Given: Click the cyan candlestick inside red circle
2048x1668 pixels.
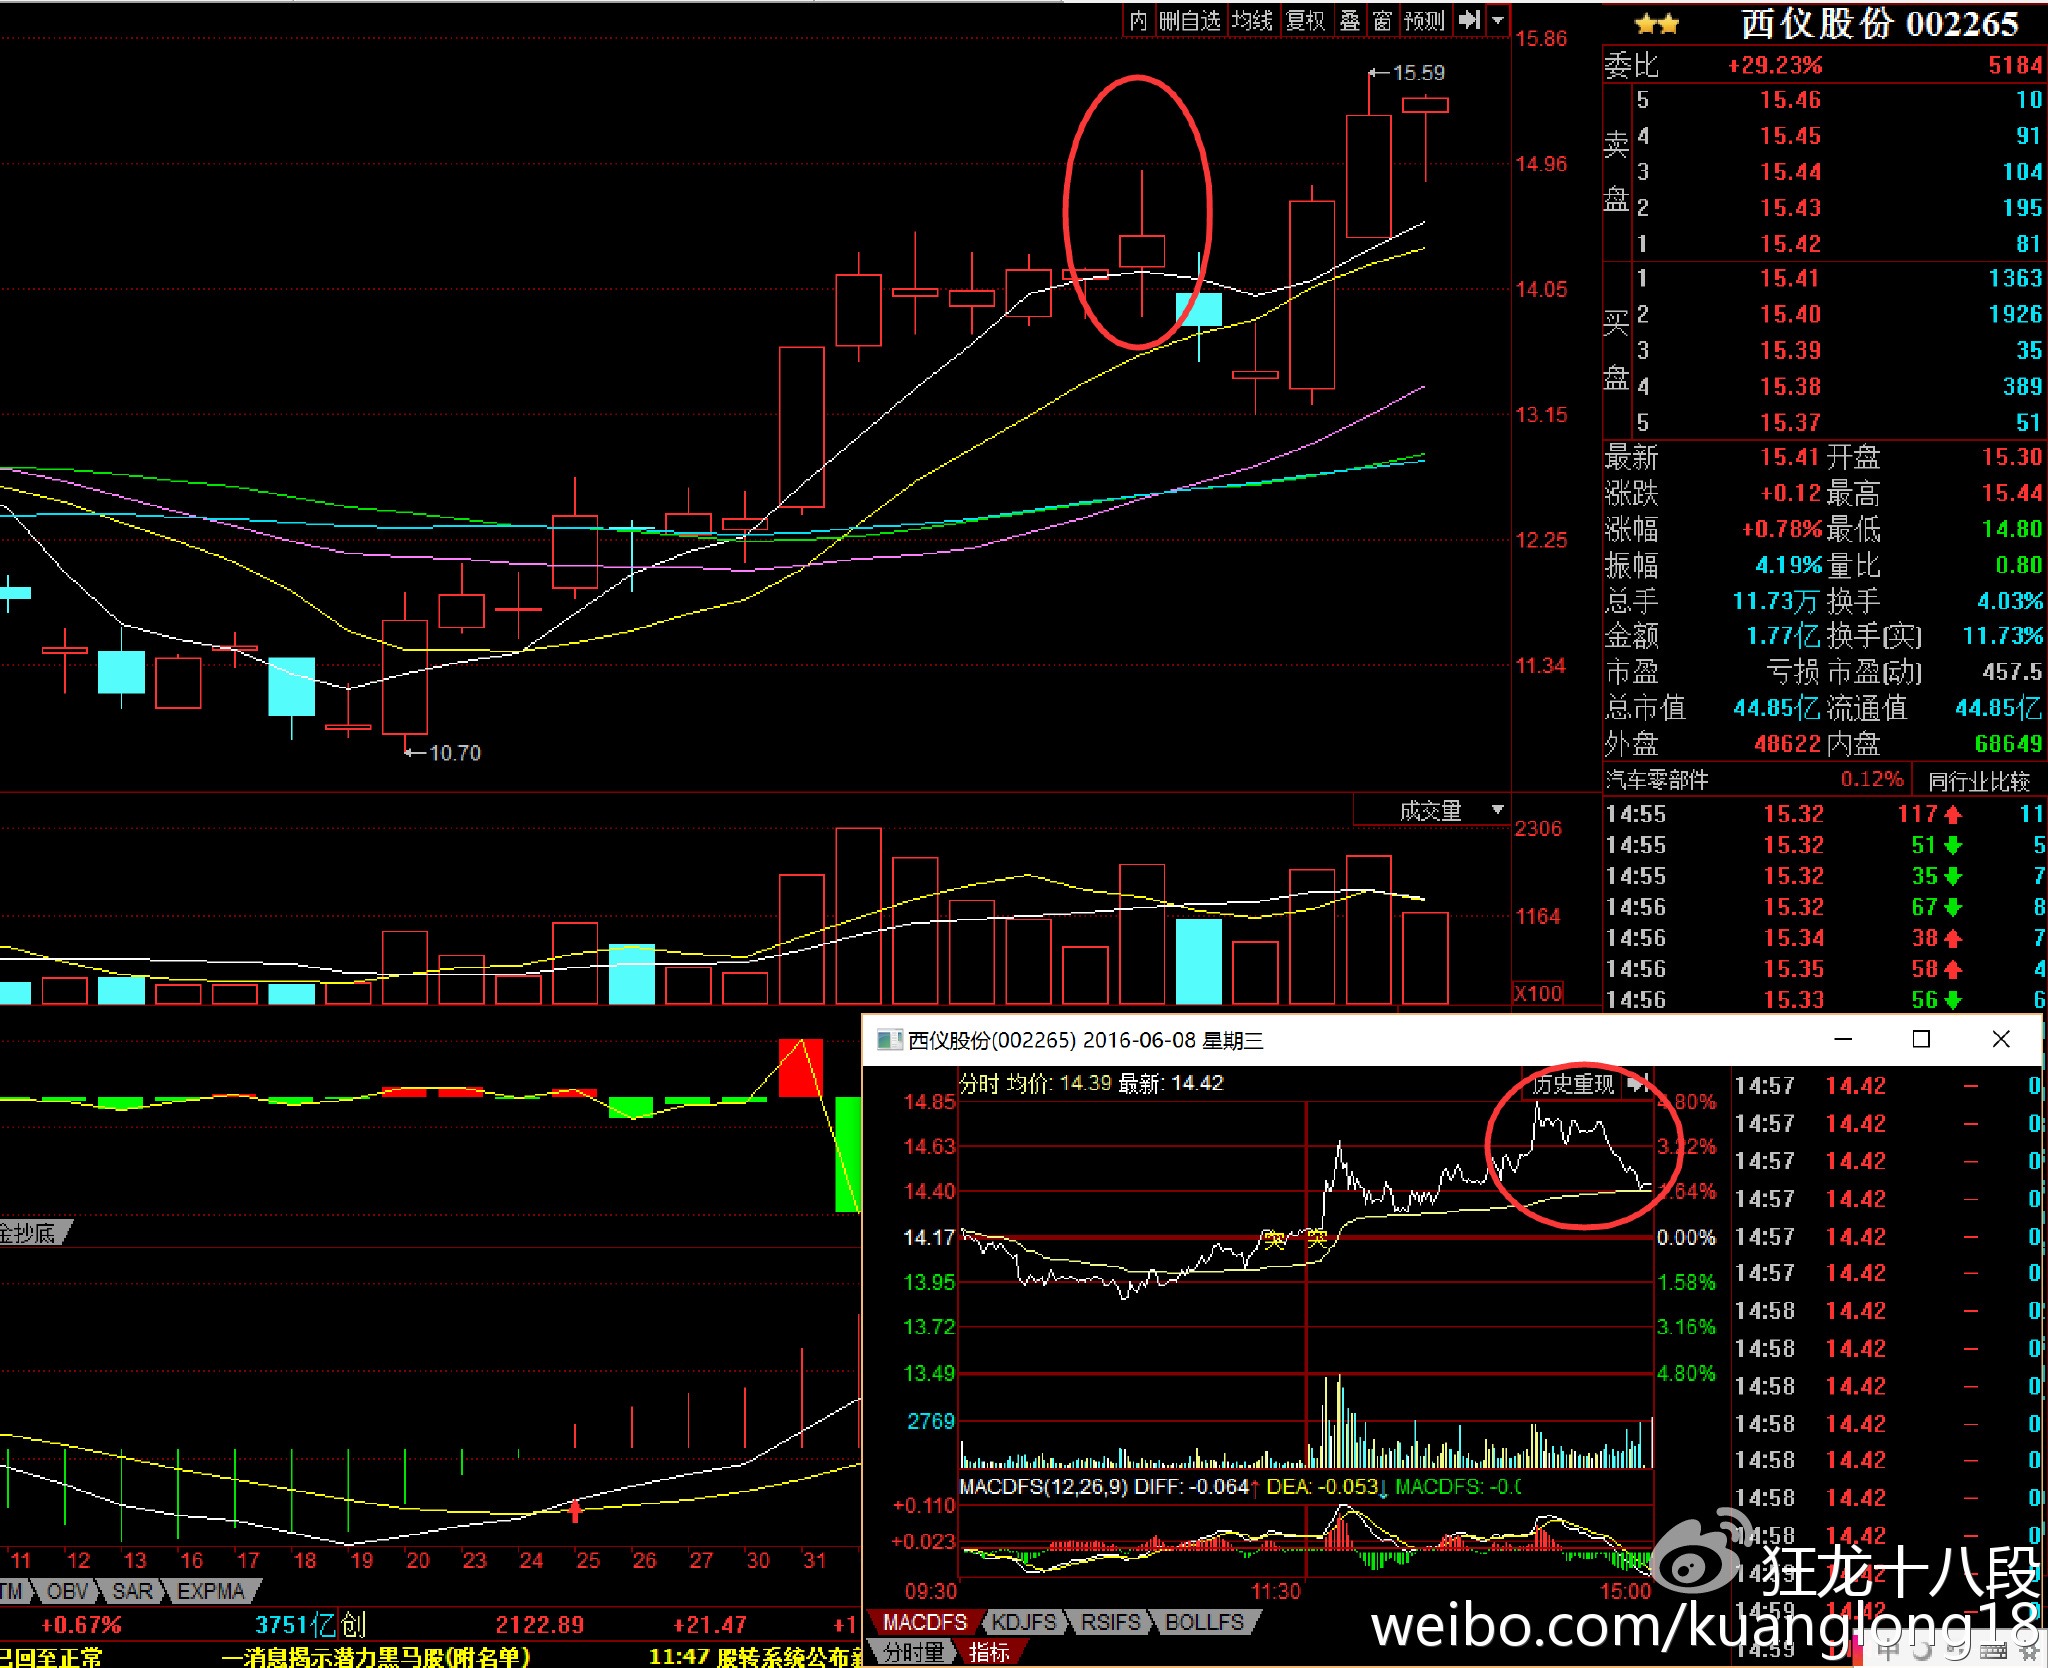Looking at the screenshot, I should (x=1199, y=309).
